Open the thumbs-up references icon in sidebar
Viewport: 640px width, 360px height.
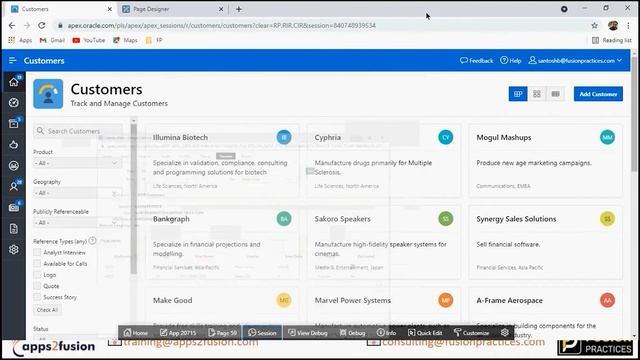click(13, 144)
